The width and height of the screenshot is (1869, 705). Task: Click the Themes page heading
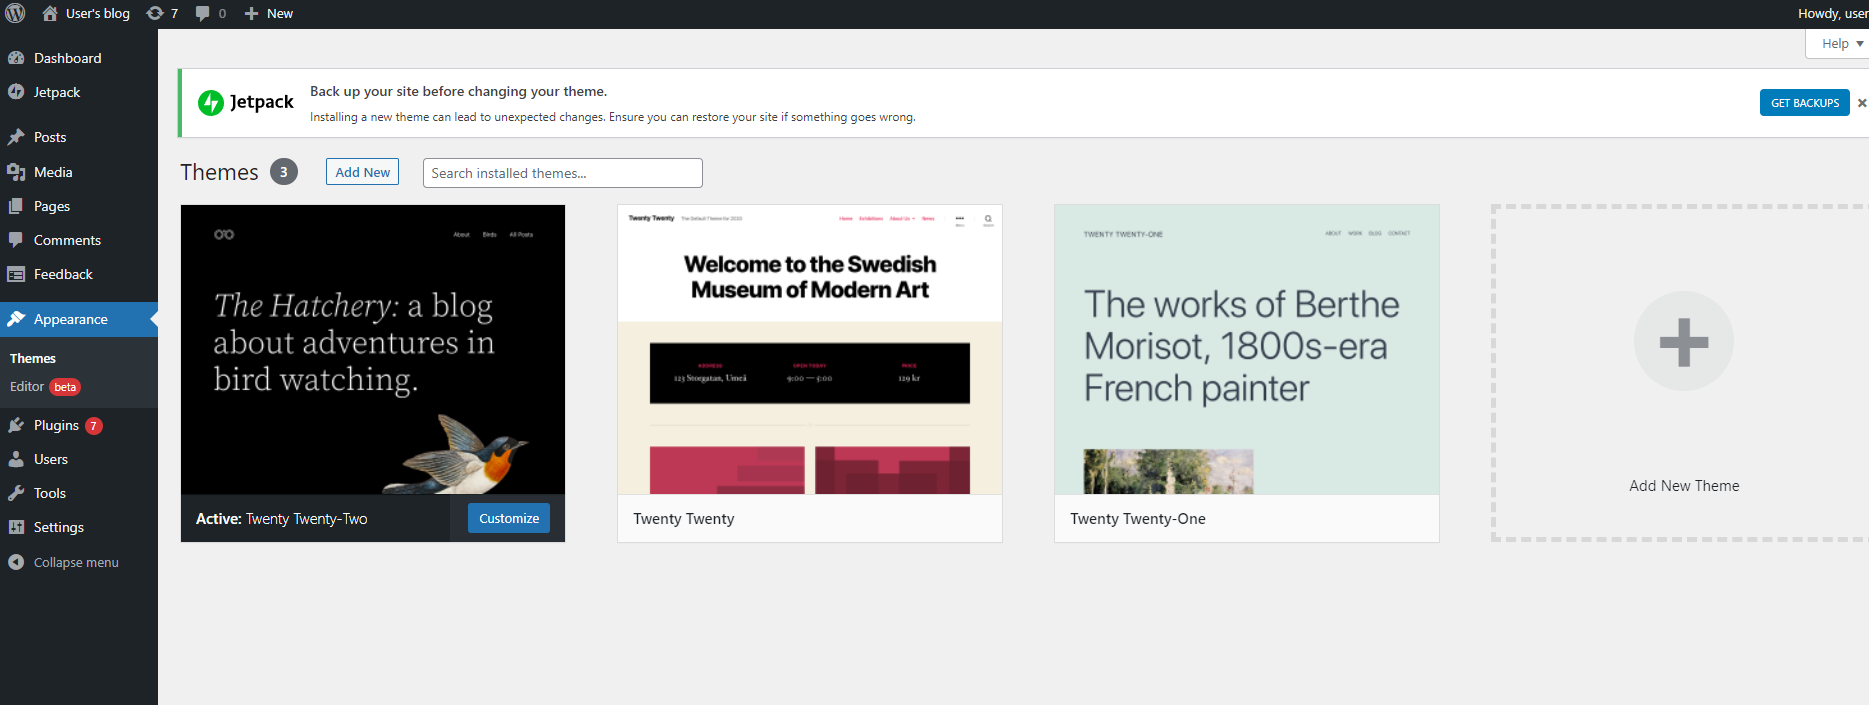click(x=219, y=172)
